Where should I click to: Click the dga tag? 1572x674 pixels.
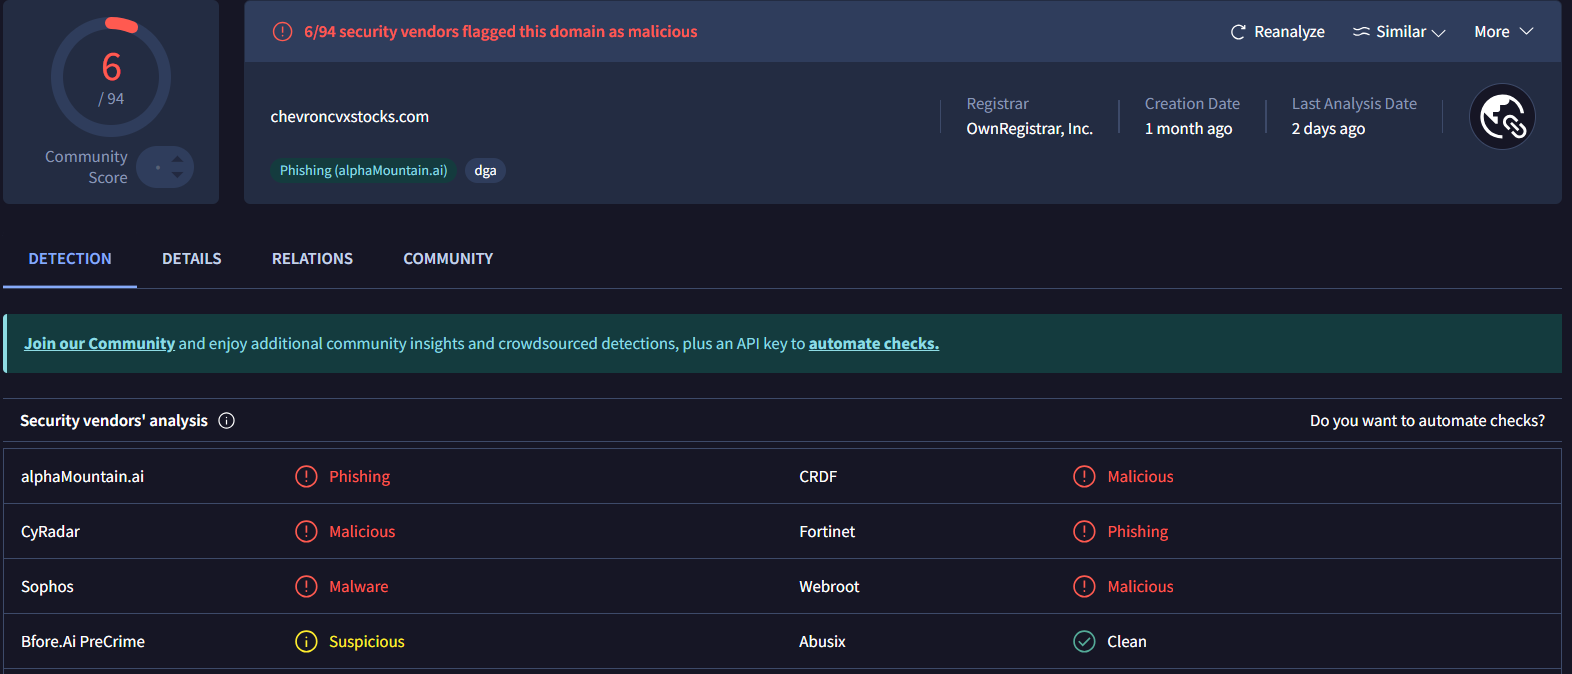tap(485, 171)
